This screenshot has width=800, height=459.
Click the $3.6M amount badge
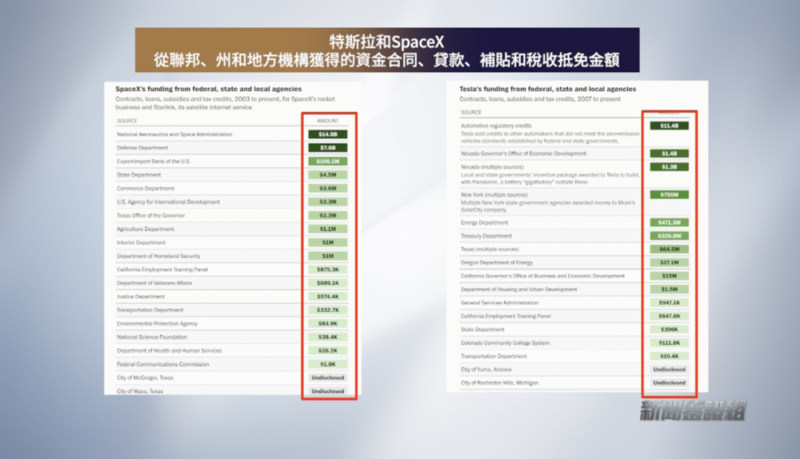pyautogui.click(x=328, y=189)
